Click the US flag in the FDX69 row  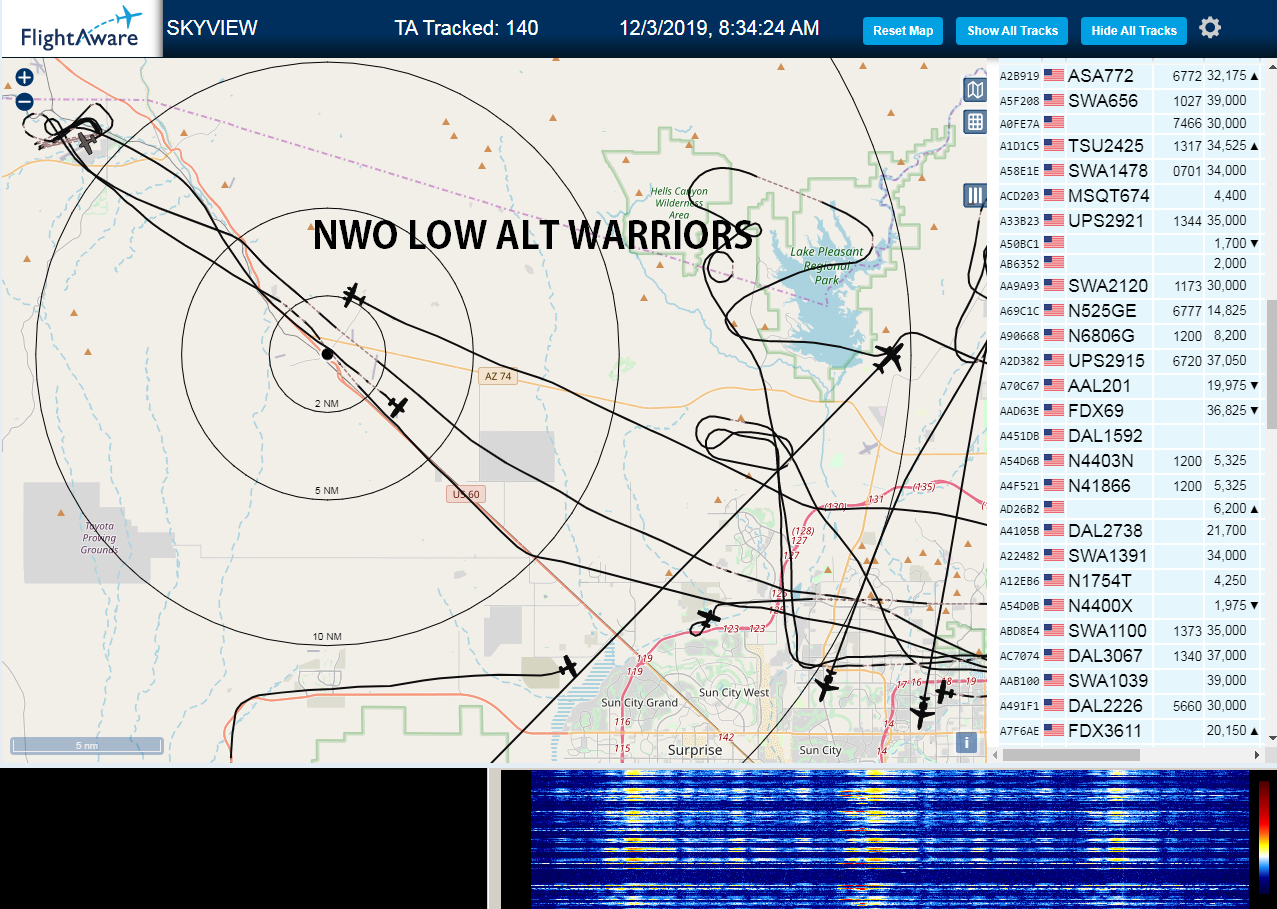pos(1053,410)
